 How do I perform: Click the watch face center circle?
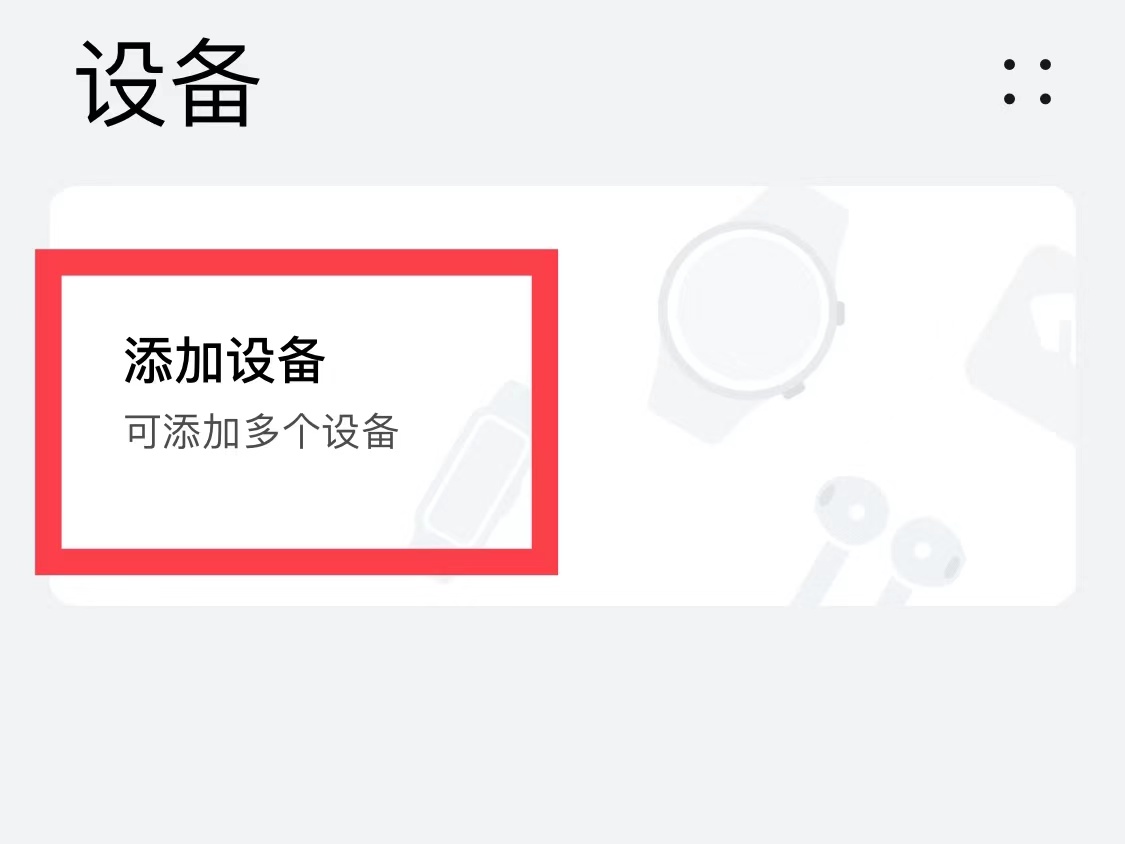point(747,309)
